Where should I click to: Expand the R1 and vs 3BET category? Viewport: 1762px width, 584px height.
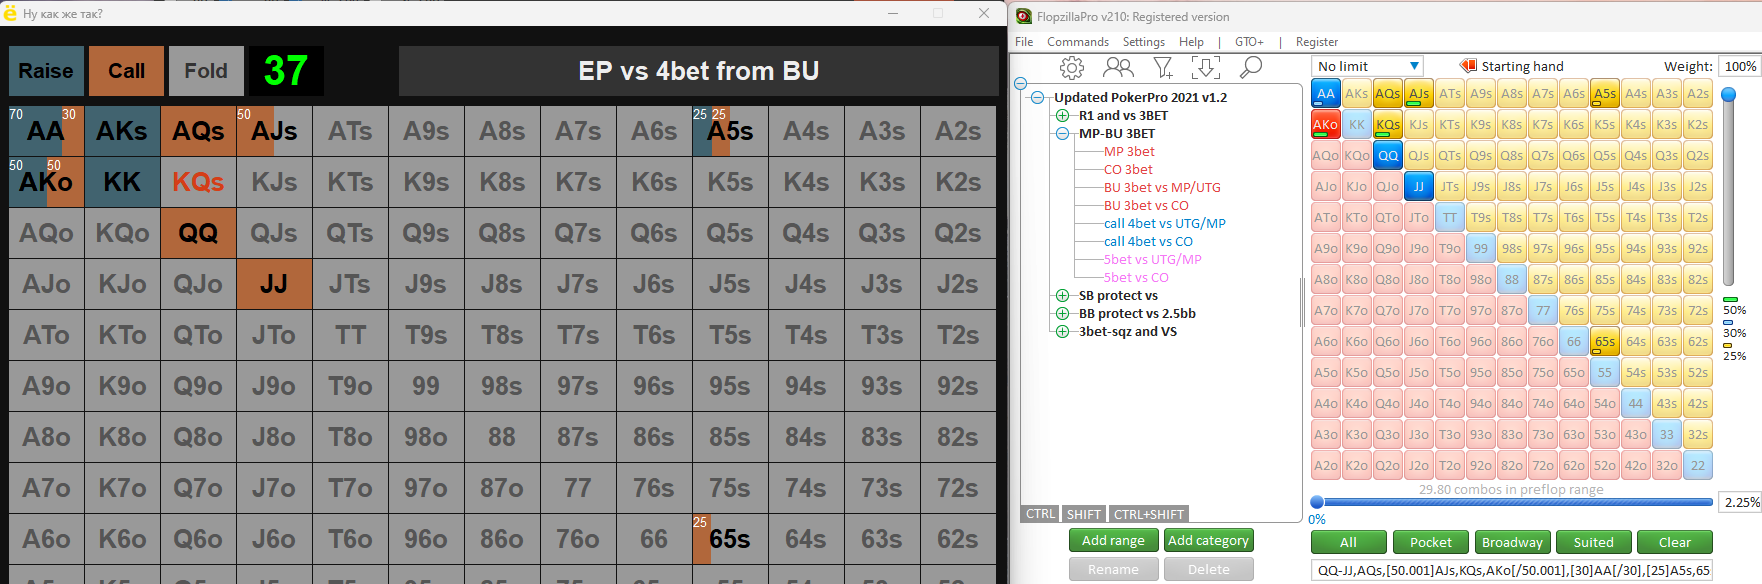1062,115
